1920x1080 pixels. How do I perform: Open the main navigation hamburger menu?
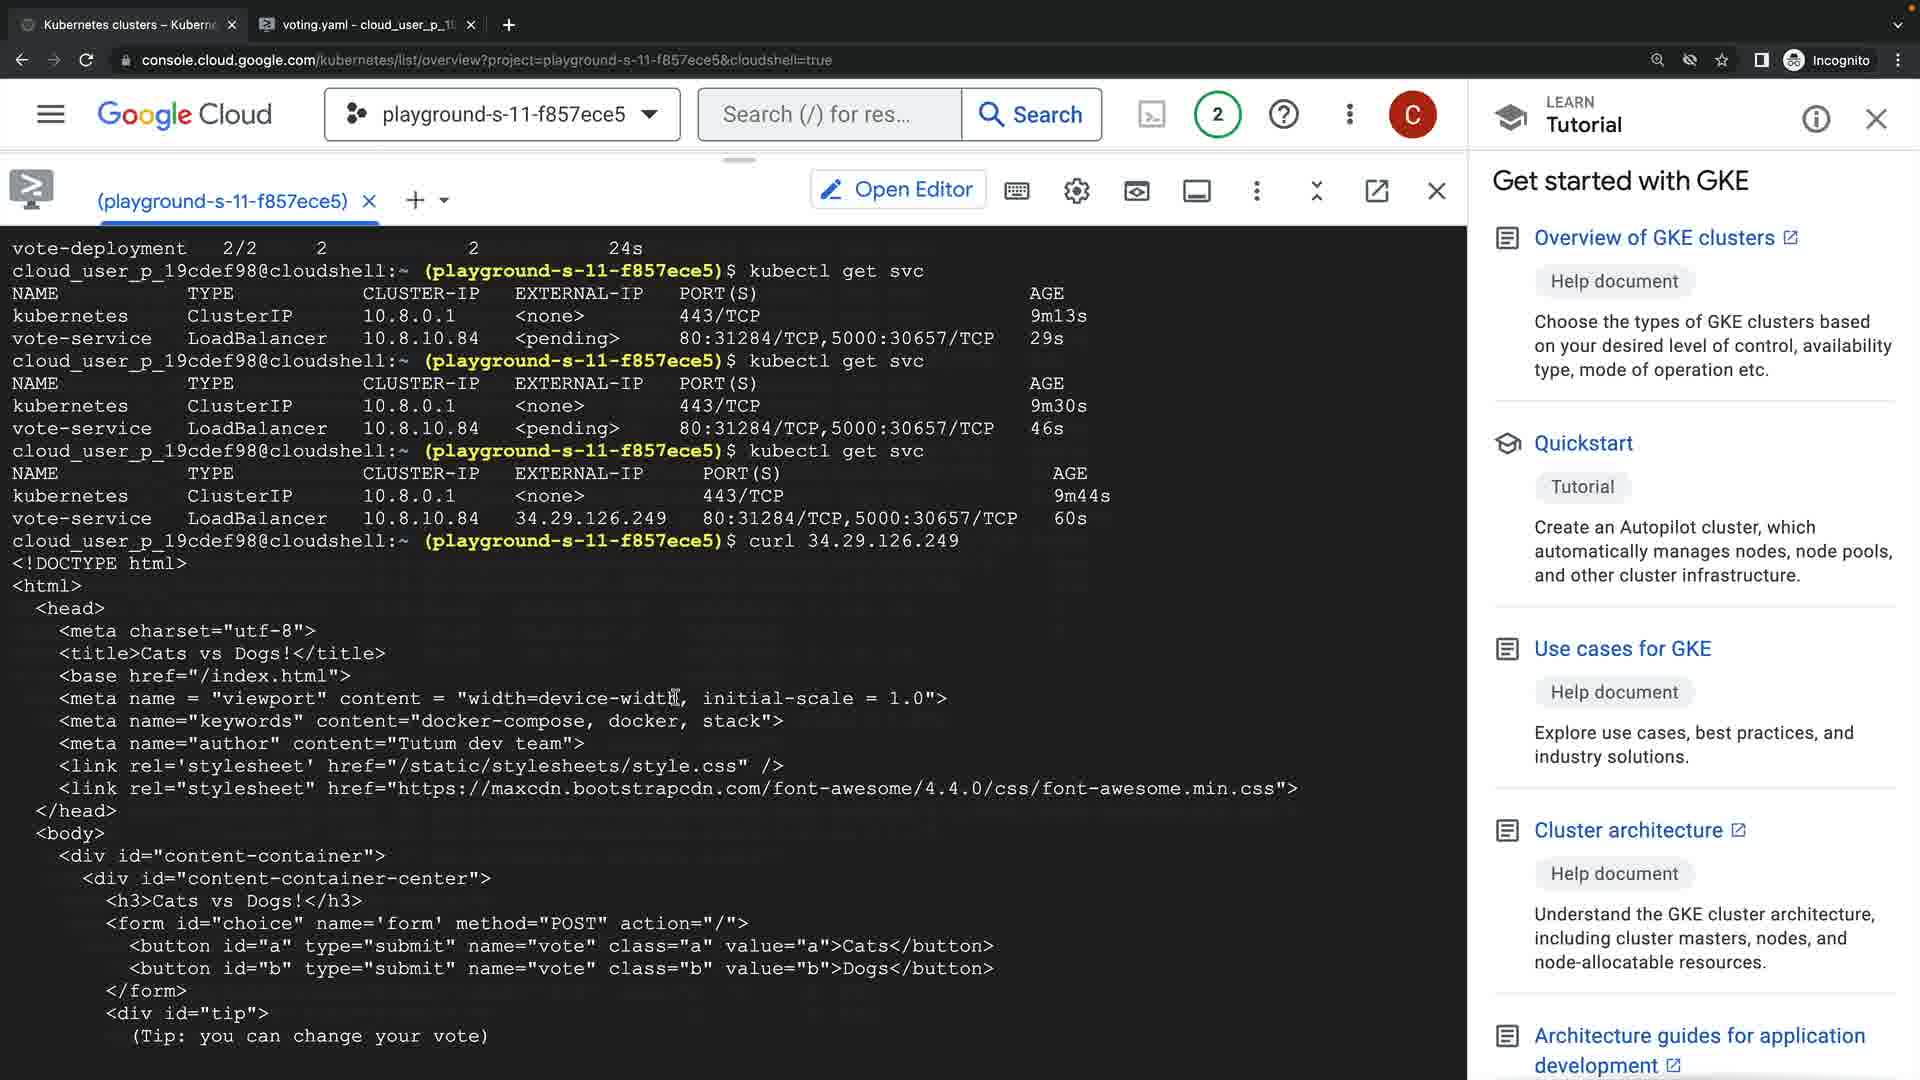coord(50,114)
